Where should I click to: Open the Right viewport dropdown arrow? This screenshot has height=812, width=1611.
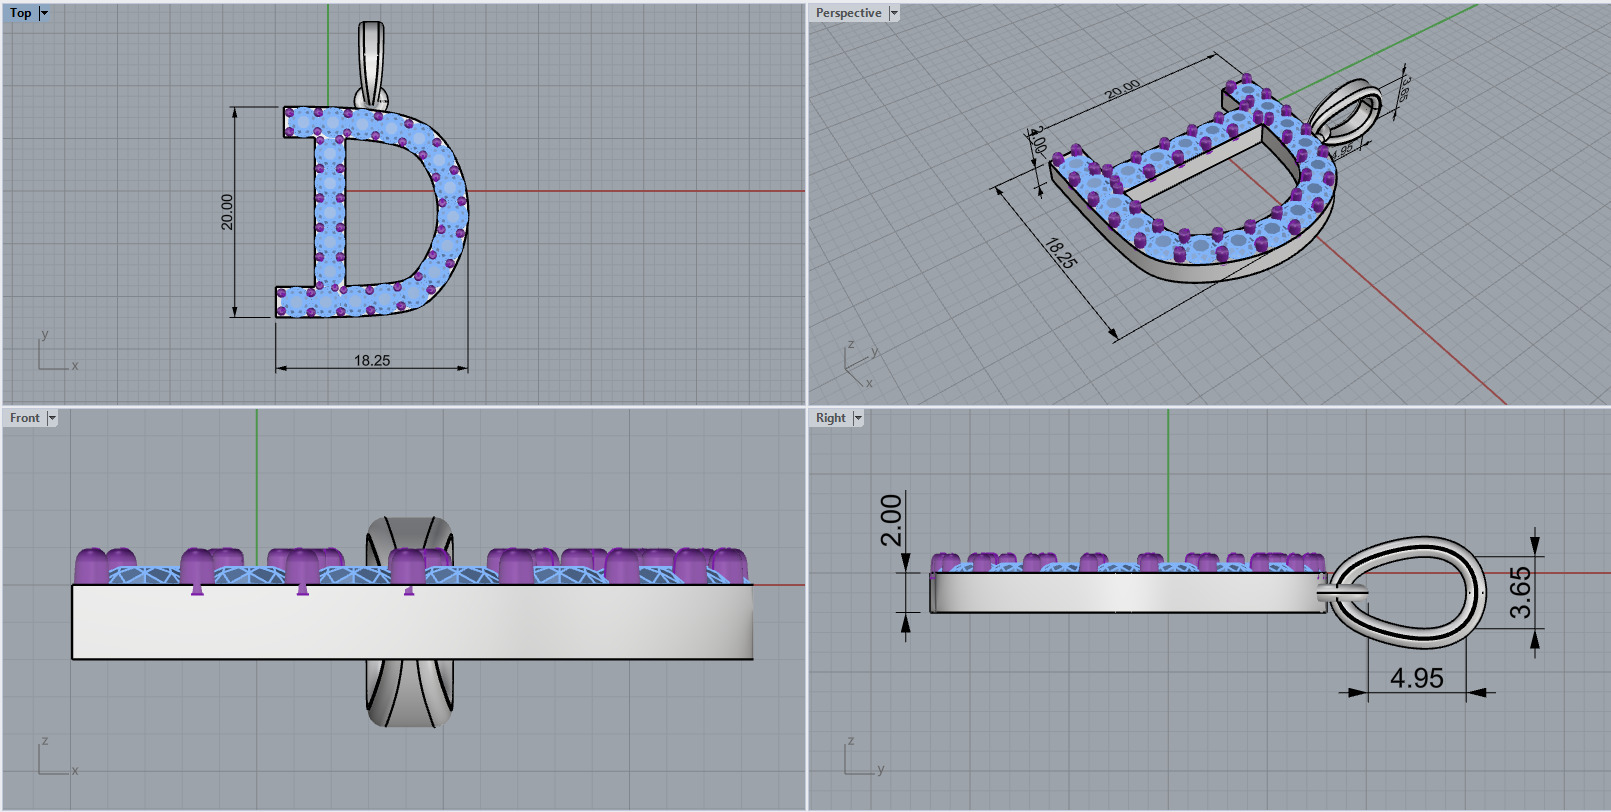(x=858, y=418)
